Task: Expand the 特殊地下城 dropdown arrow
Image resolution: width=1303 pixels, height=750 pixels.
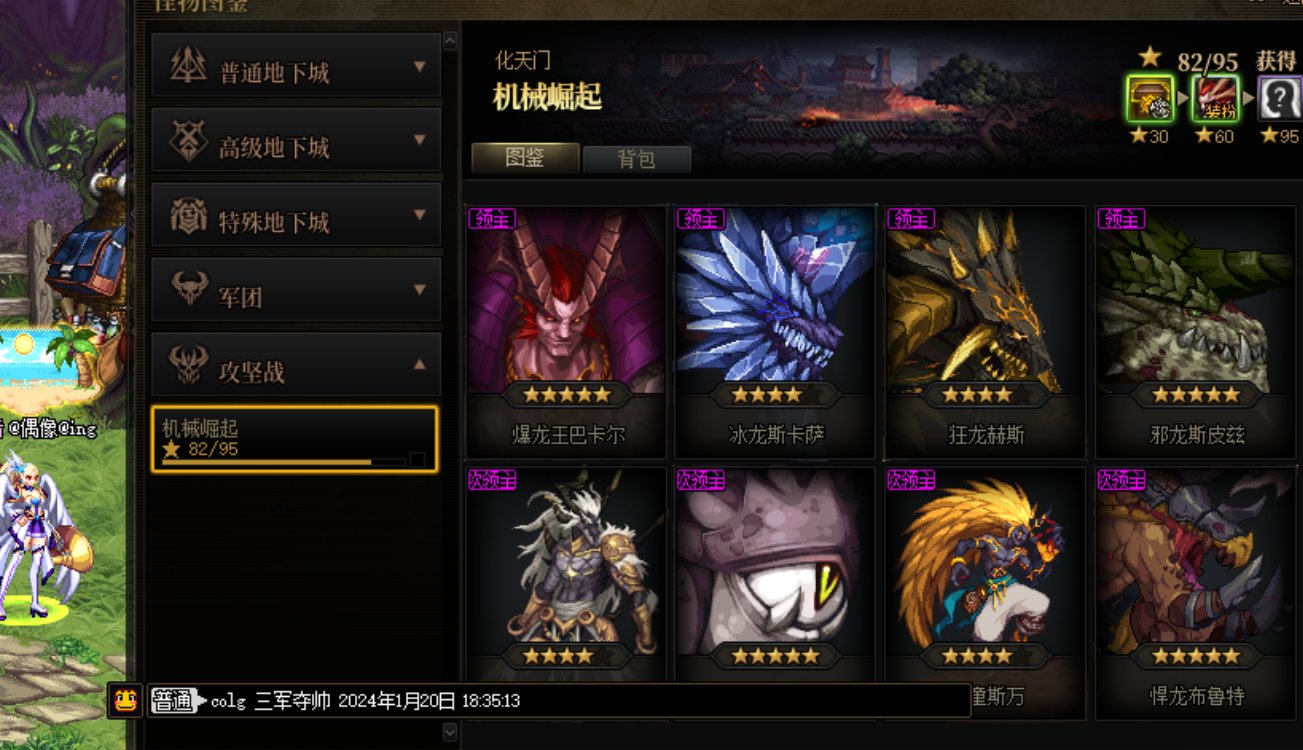Action: point(420,215)
